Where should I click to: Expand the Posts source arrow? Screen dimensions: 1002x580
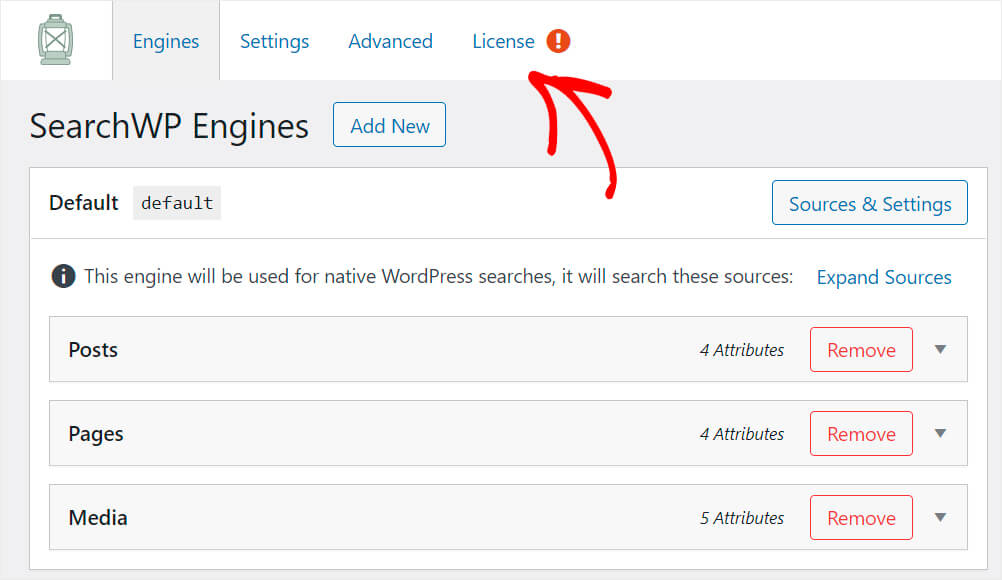(941, 349)
